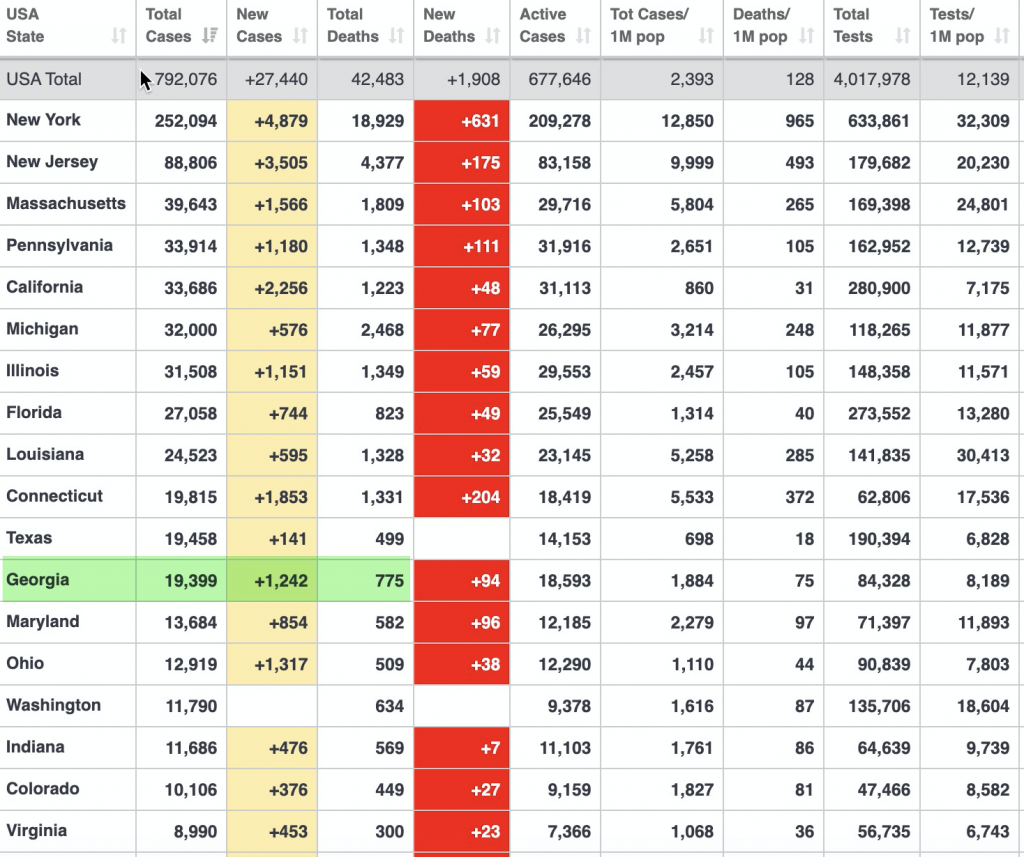
Task: Click sort icon beside Deaths/1M pop
Action: [807, 36]
